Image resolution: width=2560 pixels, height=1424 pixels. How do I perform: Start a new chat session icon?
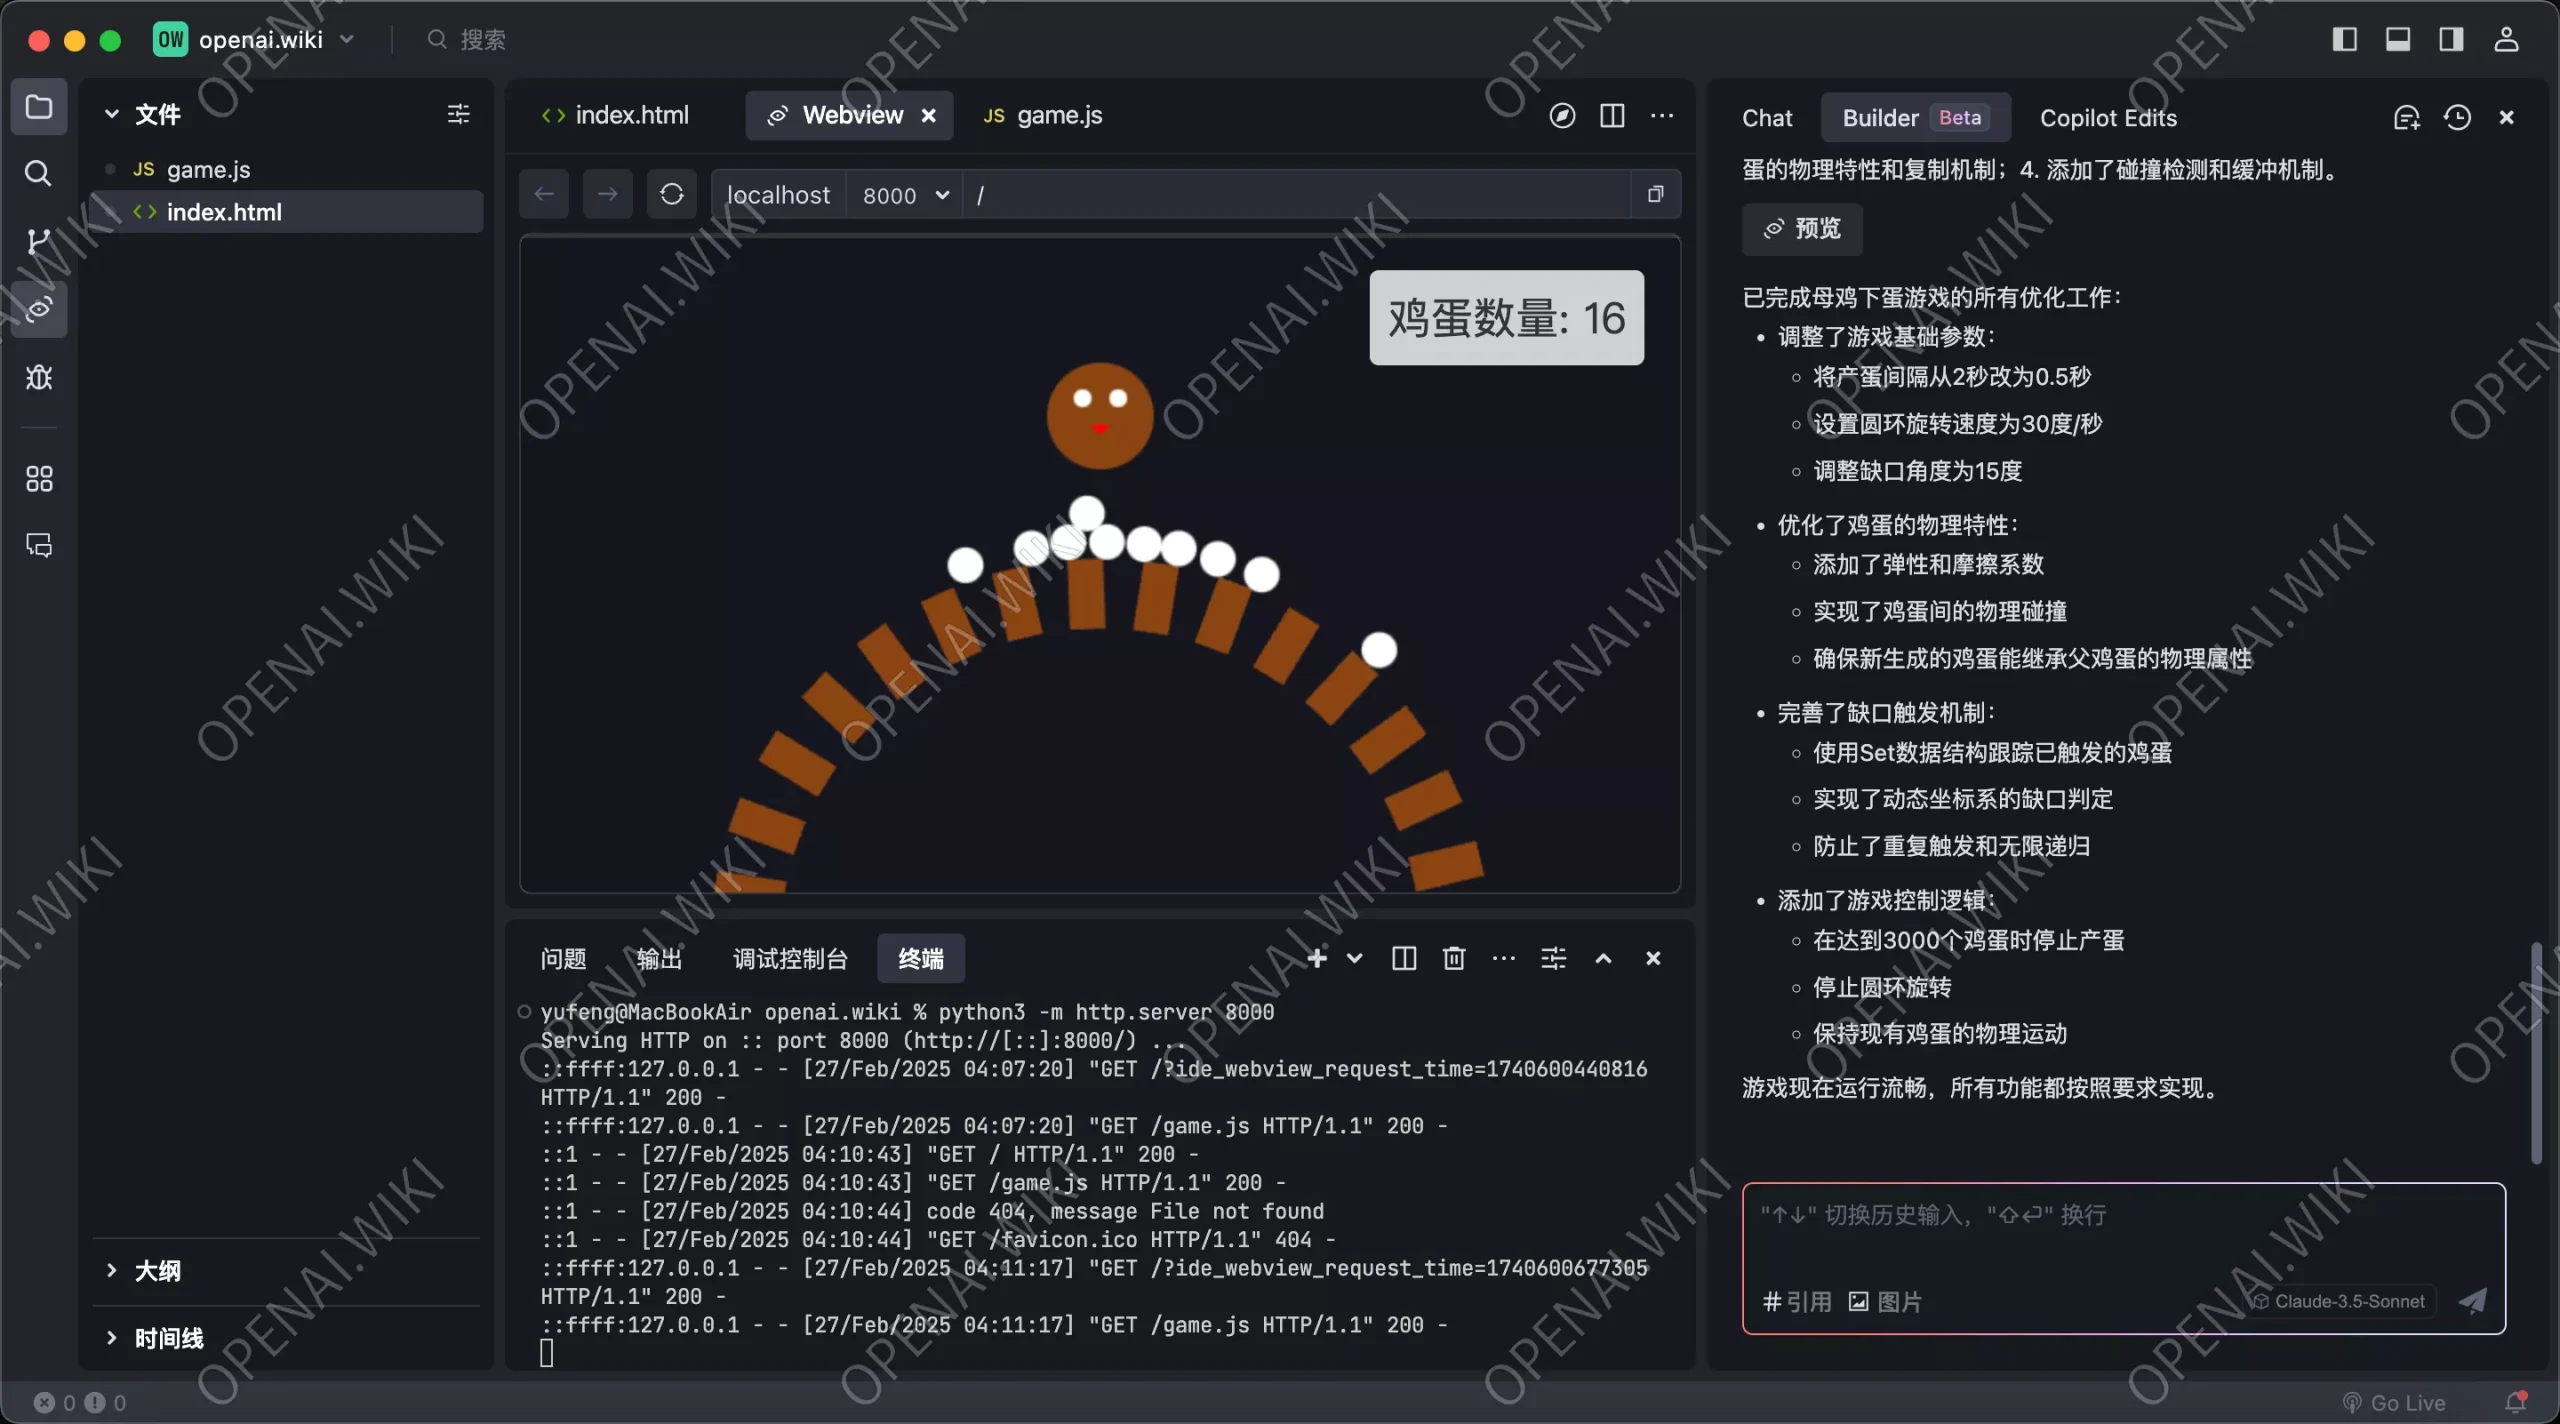click(x=2406, y=118)
